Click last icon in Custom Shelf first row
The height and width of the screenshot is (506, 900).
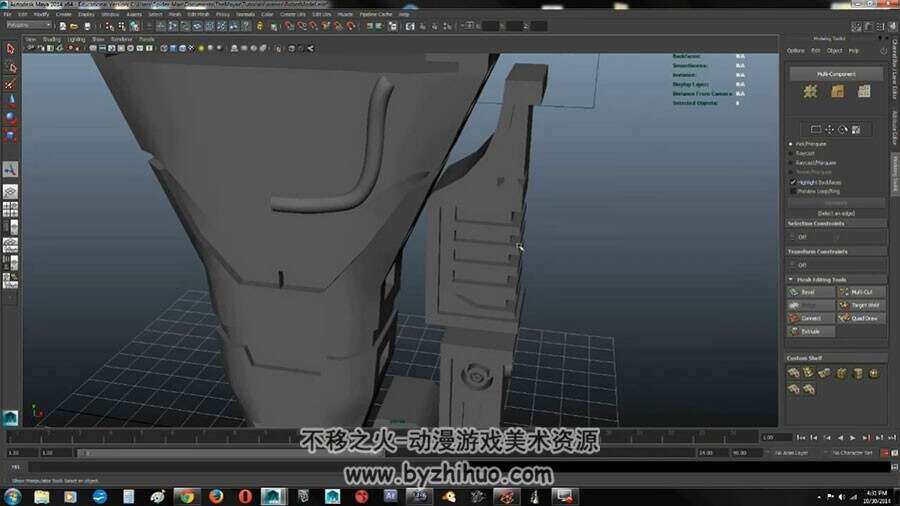tap(874, 373)
